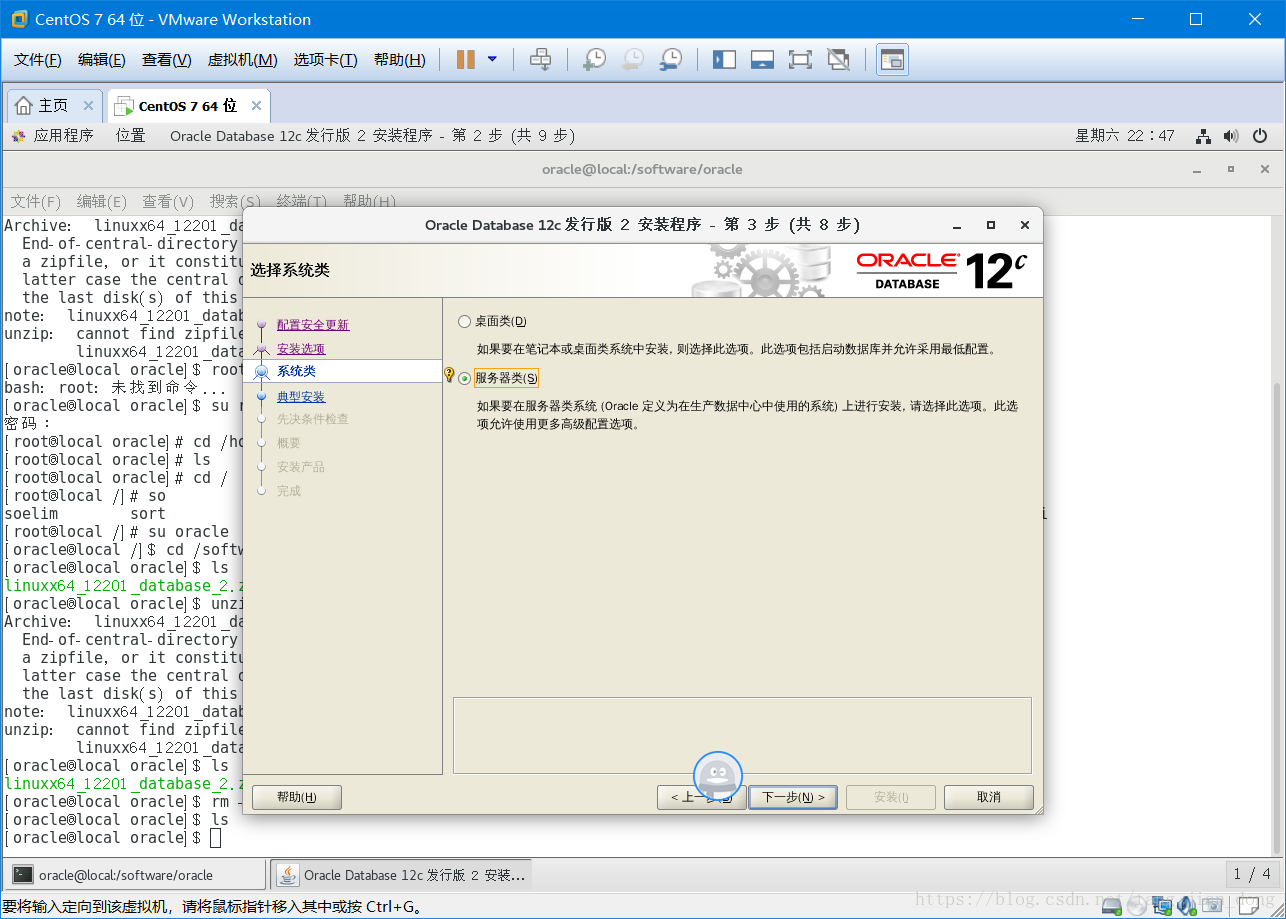
Task: Go to the 典型安装 step
Action: (301, 397)
